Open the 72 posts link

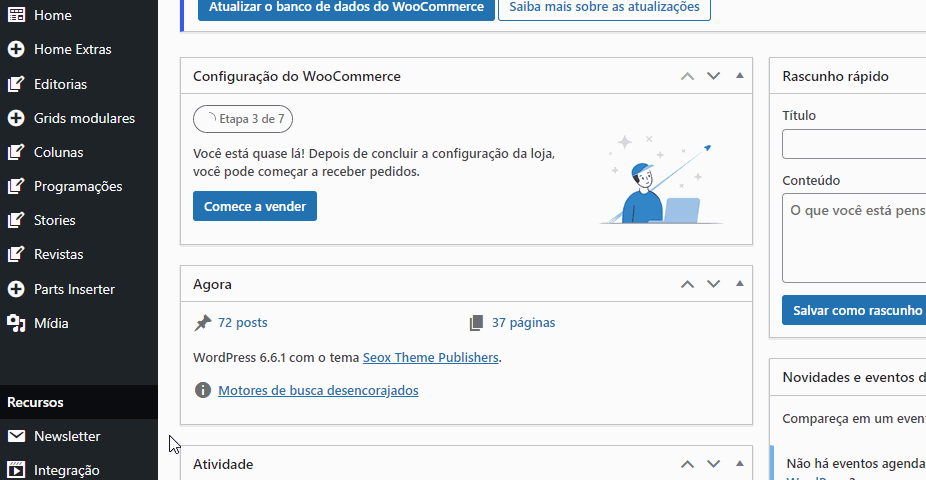243,322
